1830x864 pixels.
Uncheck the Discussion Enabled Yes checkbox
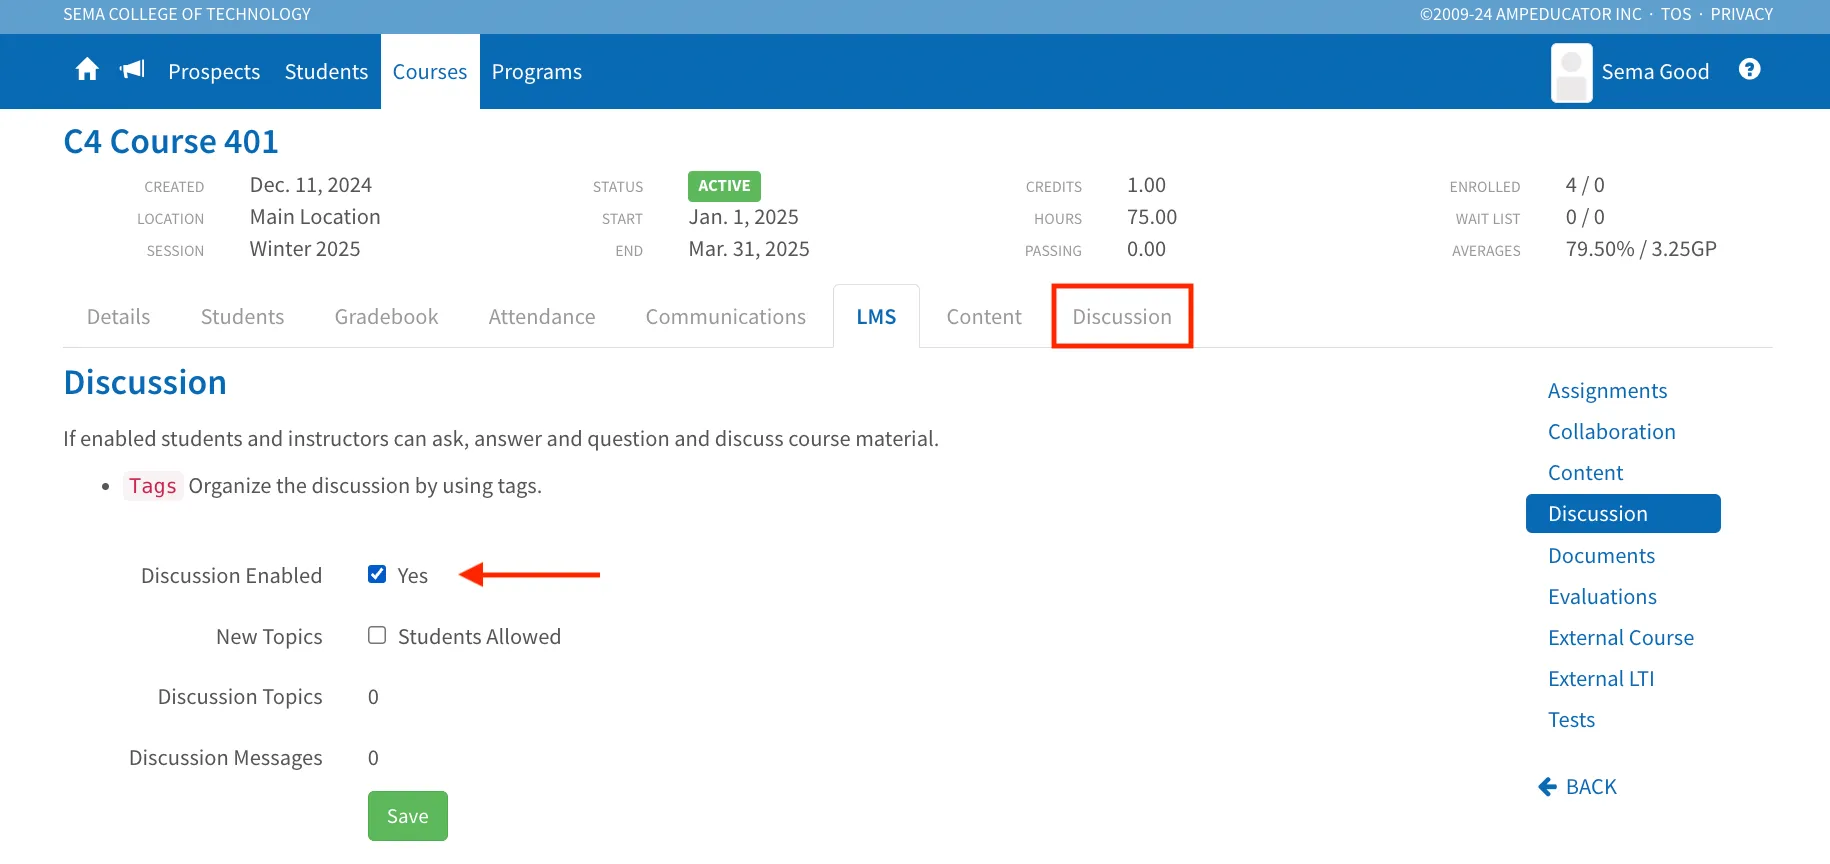pos(377,574)
